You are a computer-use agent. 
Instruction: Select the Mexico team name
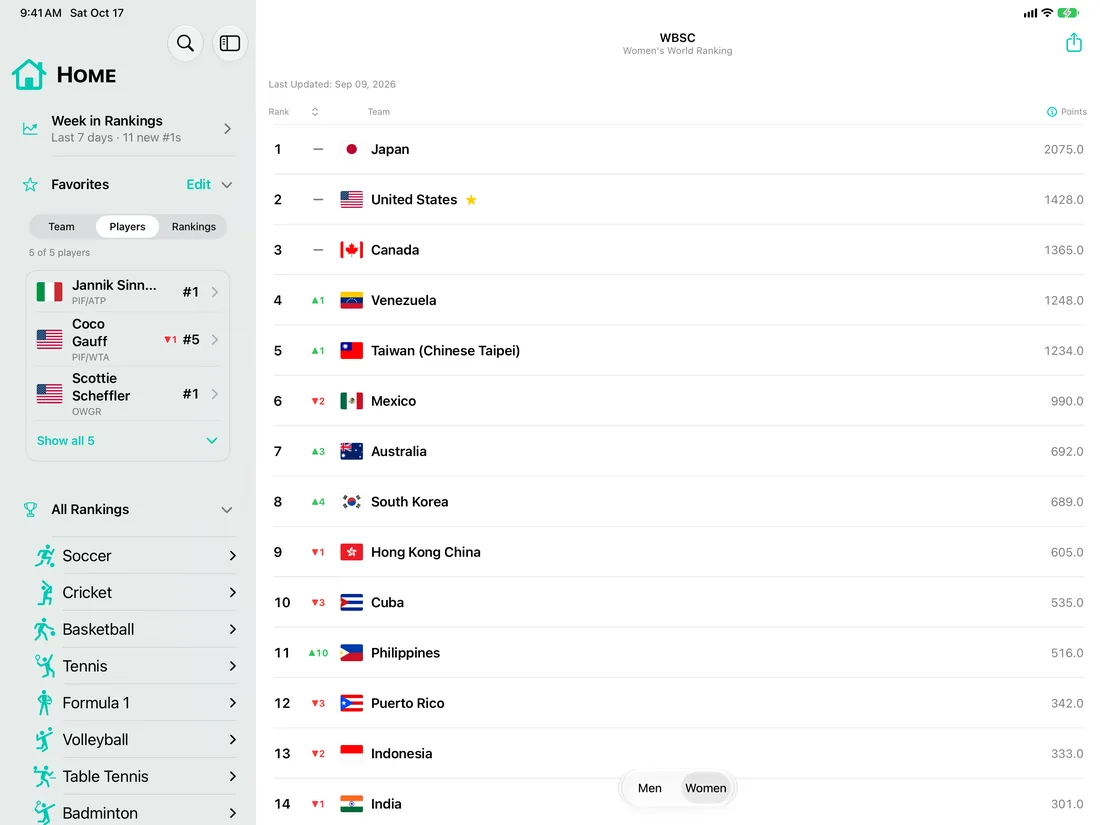click(x=393, y=401)
